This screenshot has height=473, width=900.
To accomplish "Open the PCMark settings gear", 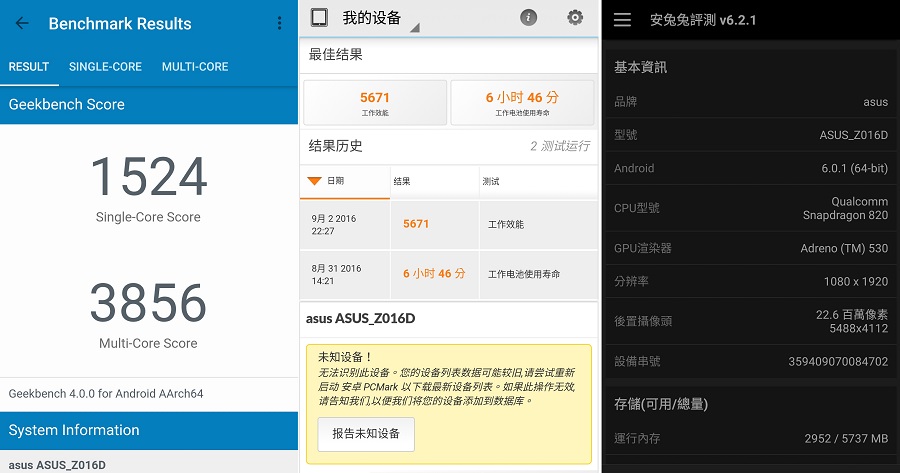I will (x=574, y=17).
